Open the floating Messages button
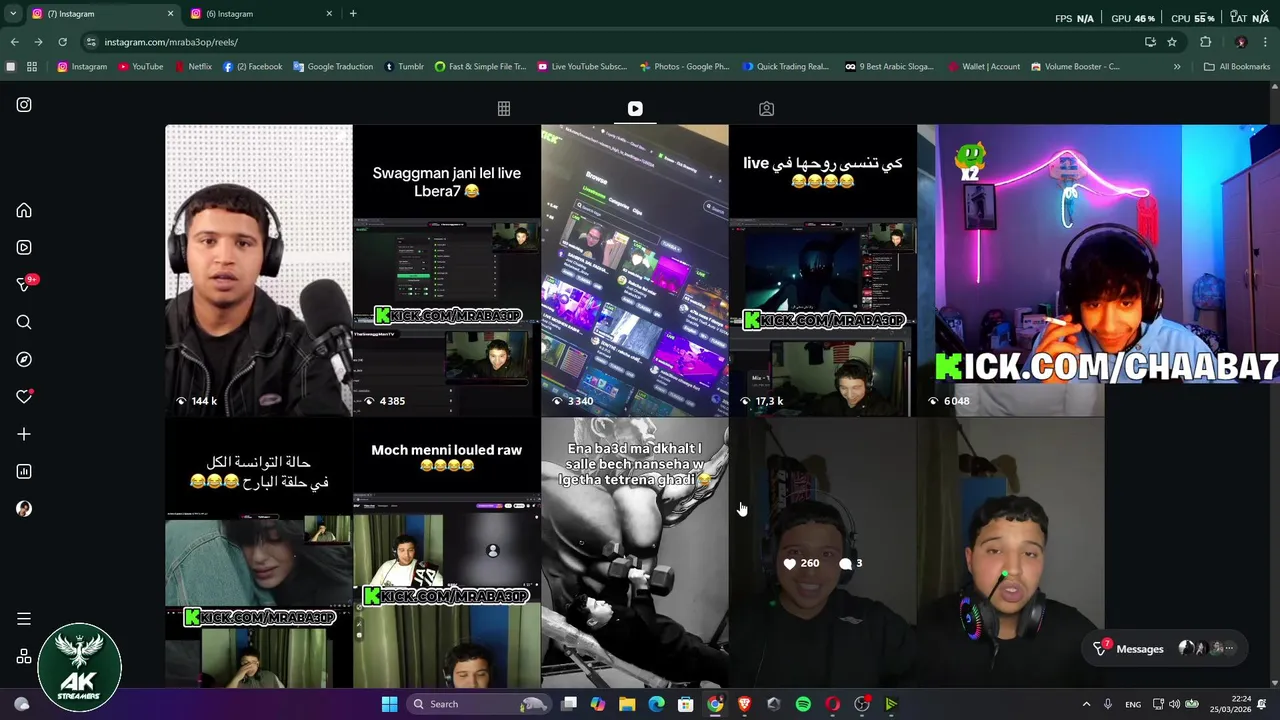 pos(1166,649)
